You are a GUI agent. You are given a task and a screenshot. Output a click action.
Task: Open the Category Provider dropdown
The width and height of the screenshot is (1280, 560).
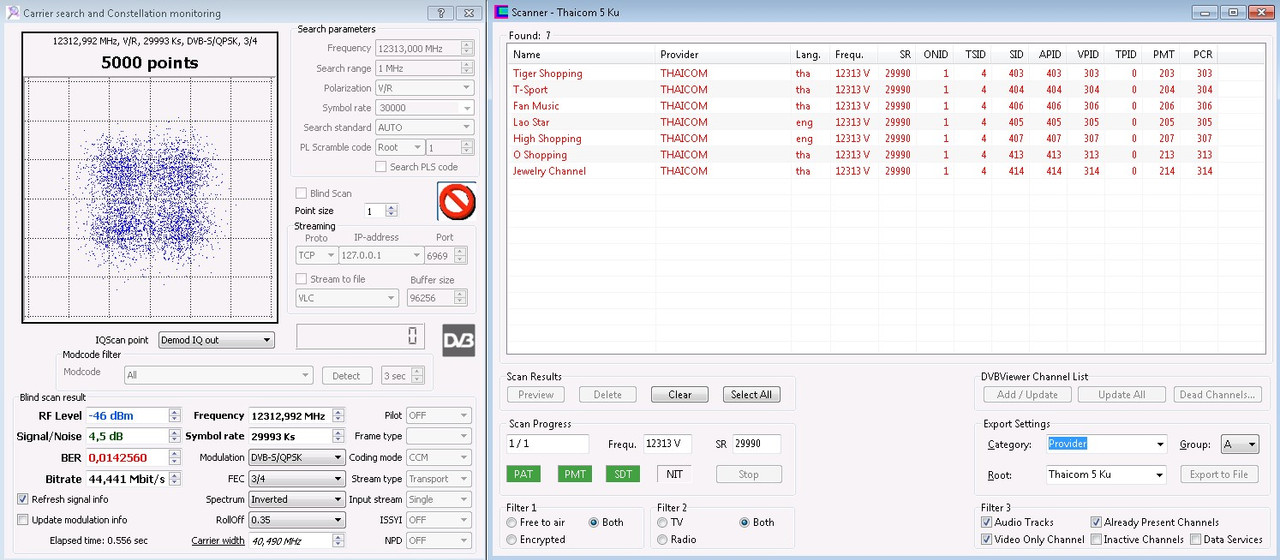point(1106,444)
